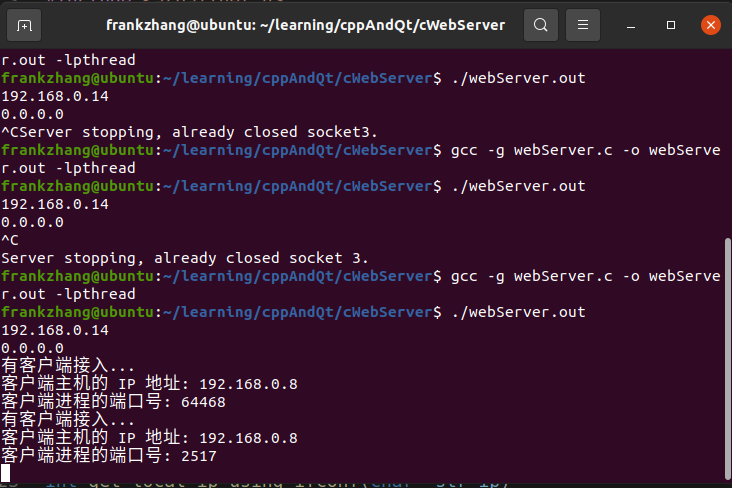Click the search magnifier icon
732x488 pixels.
pos(540,24)
